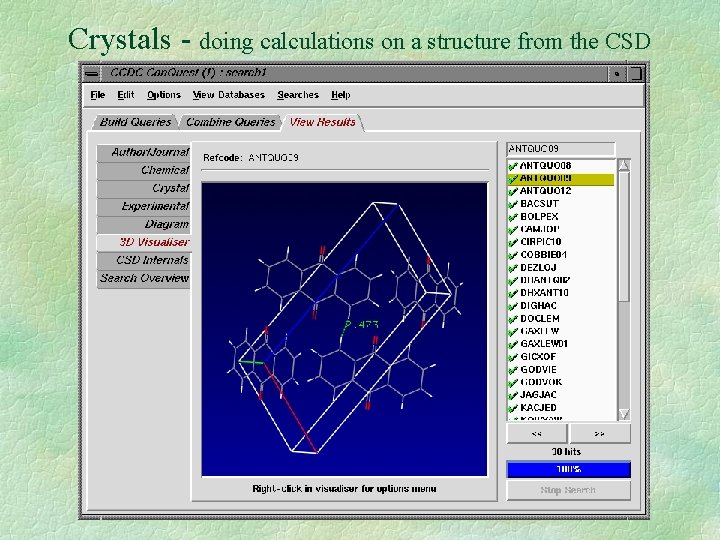
Task: Open the CSD Internals side tab
Action: tap(144, 260)
